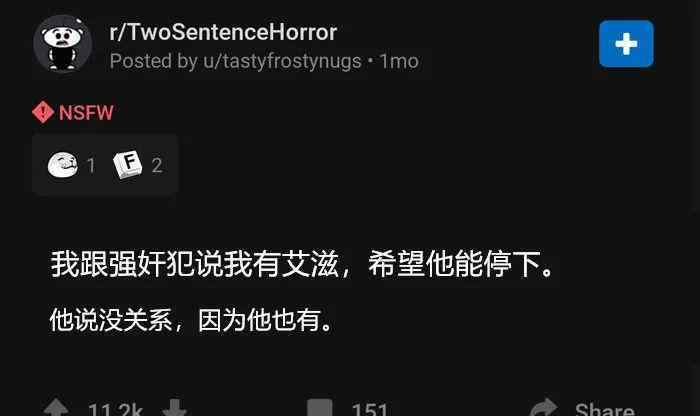Click the red NSFW warning diamond icon
The height and width of the screenshot is (416, 700).
pos(43,112)
